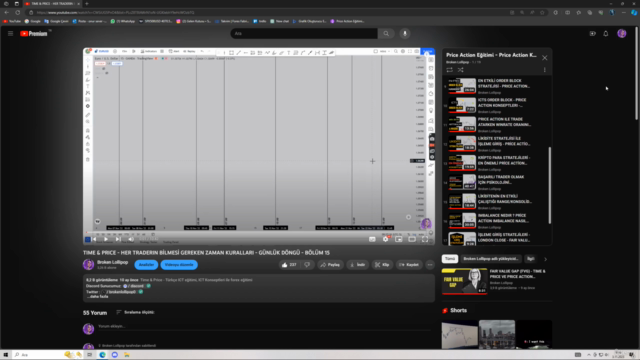
Task: Toggle theater mode
Action: [412, 239]
